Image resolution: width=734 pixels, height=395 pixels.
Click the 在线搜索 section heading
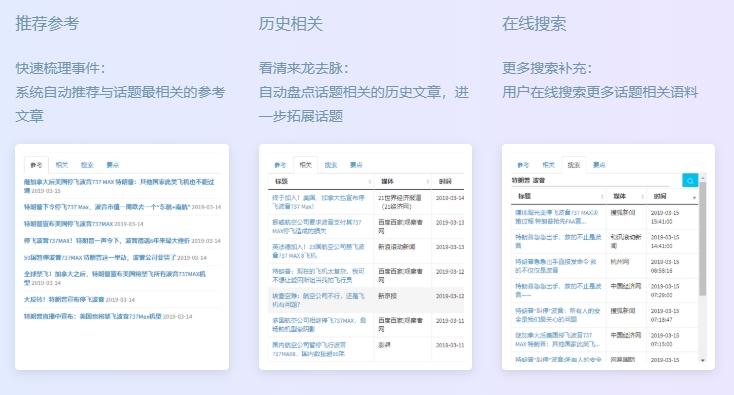pyautogui.click(x=534, y=23)
